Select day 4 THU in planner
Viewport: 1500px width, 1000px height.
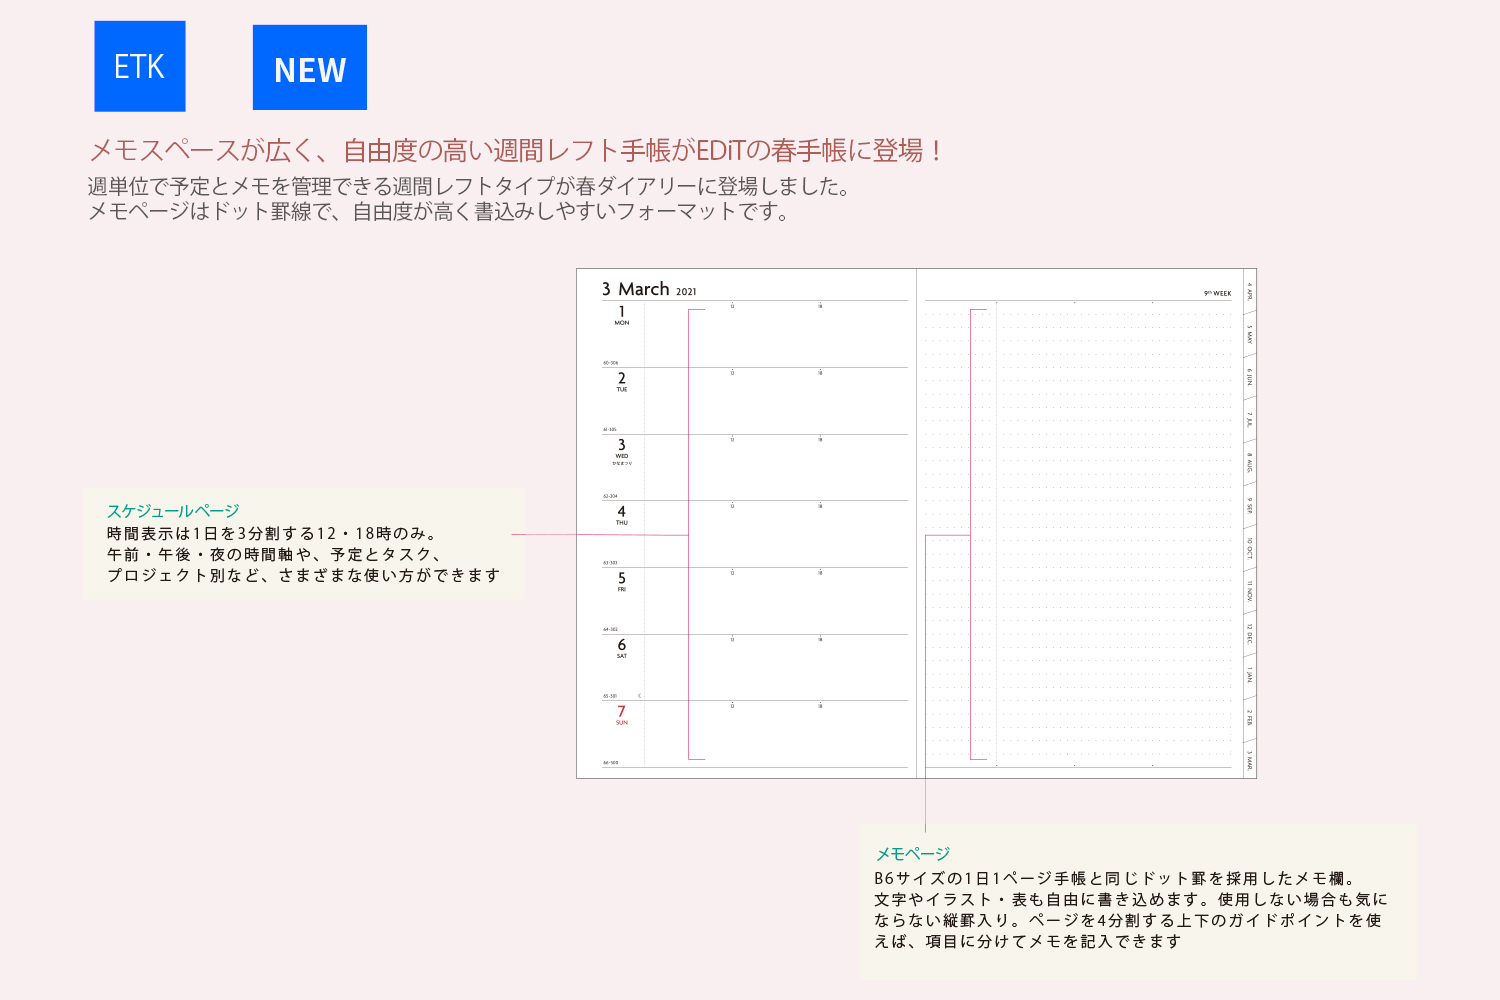pos(622,516)
